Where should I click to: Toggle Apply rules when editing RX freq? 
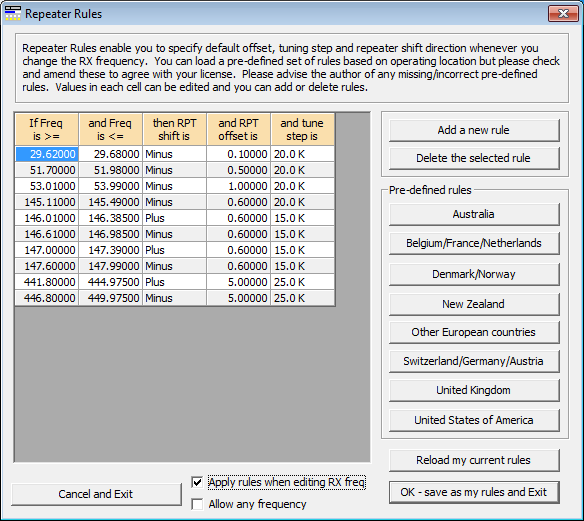pyautogui.click(x=197, y=482)
